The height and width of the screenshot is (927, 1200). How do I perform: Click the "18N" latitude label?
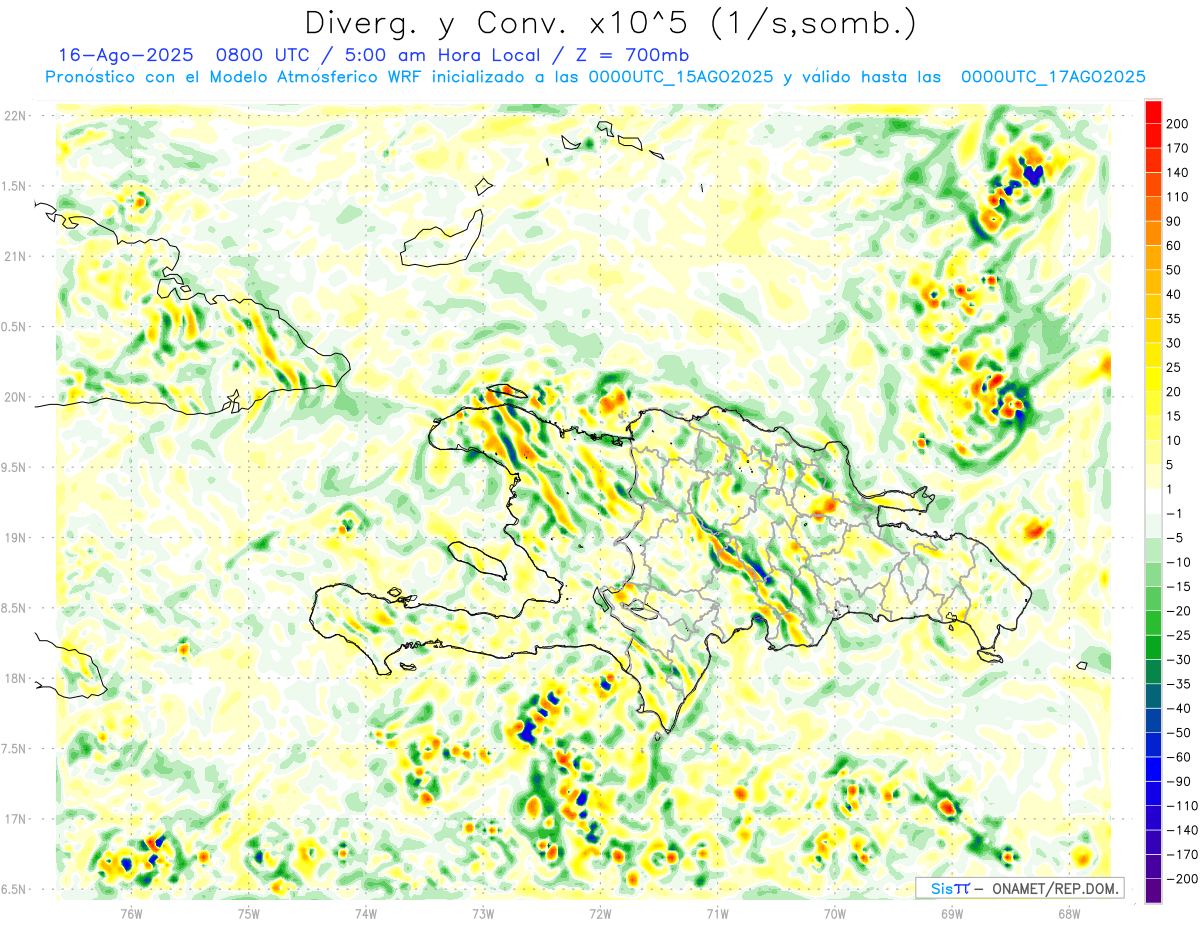(x=15, y=678)
